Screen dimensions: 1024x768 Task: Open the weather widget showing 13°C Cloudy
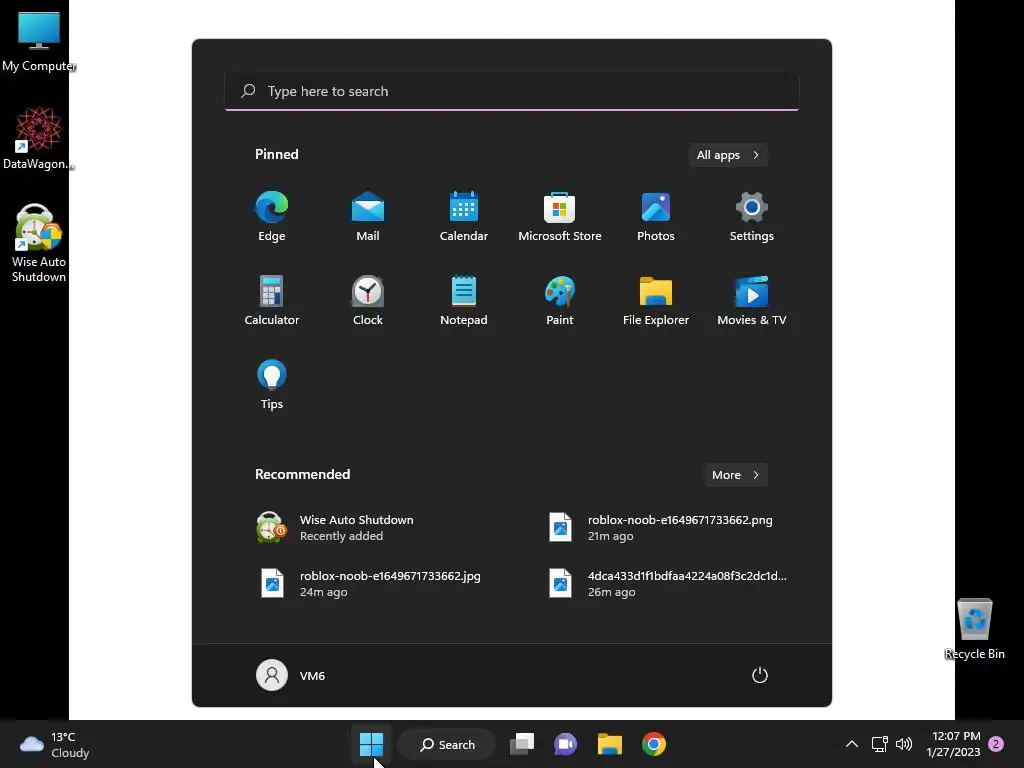[x=55, y=744]
